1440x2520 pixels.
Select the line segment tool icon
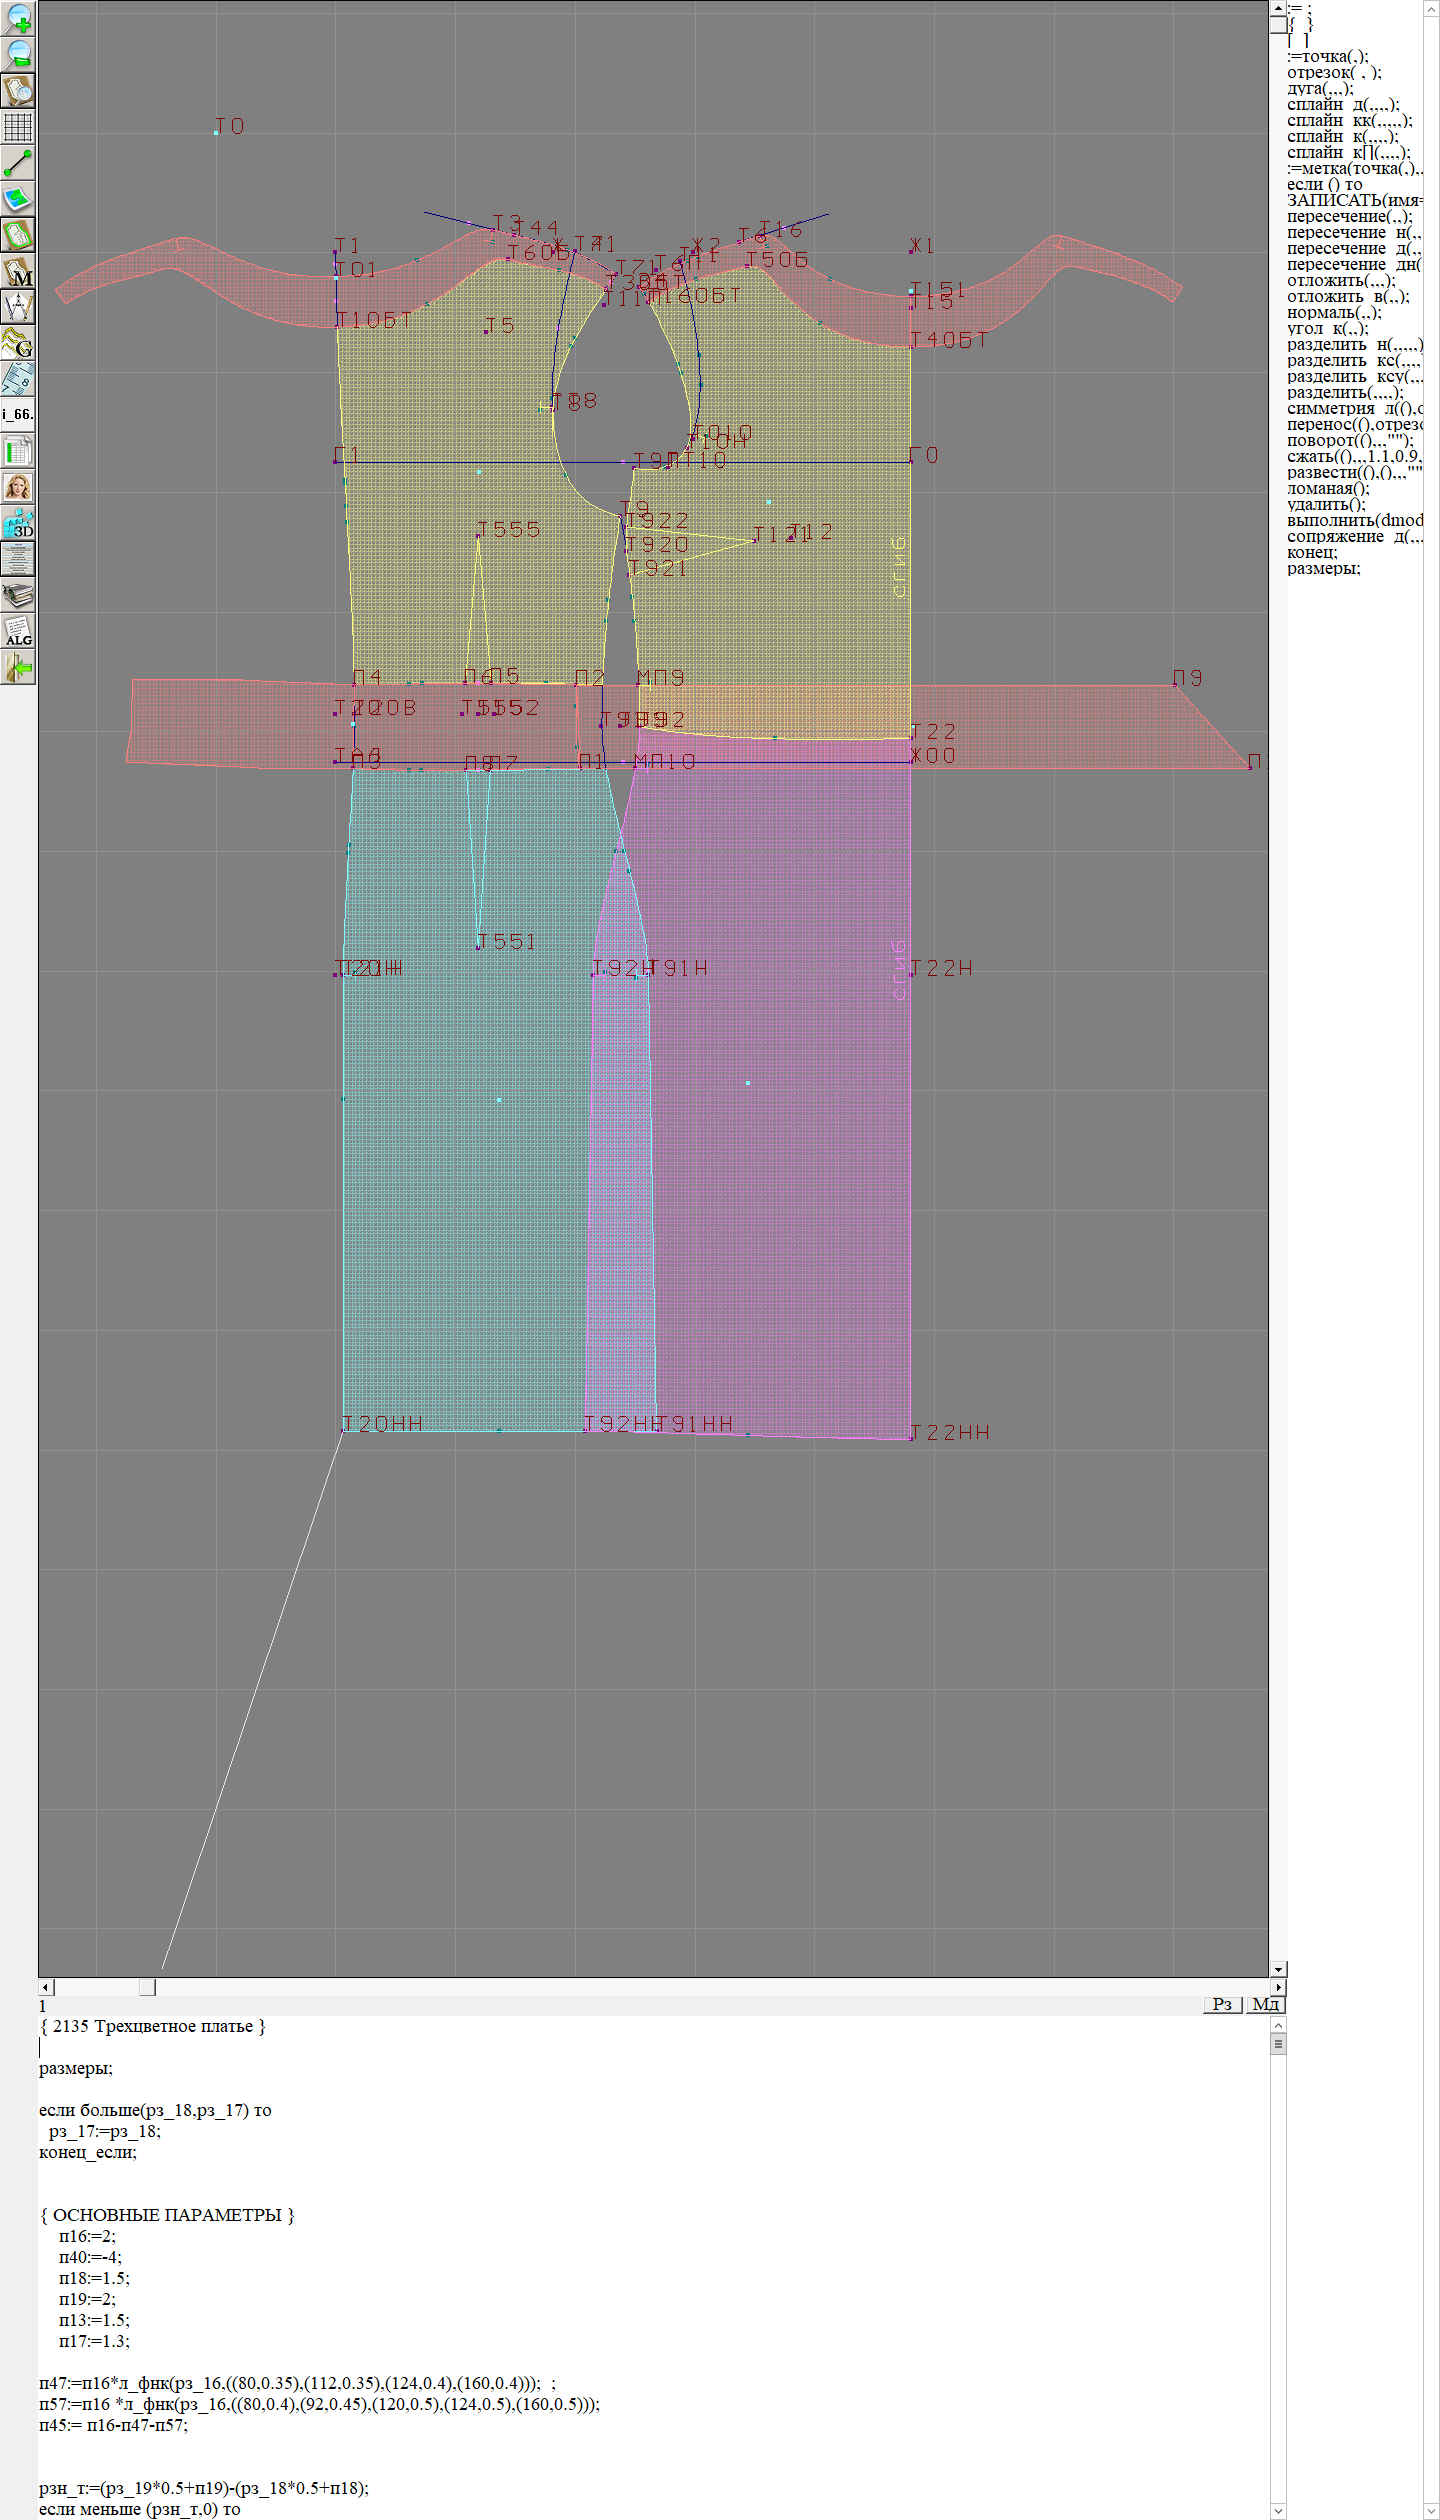[18, 163]
